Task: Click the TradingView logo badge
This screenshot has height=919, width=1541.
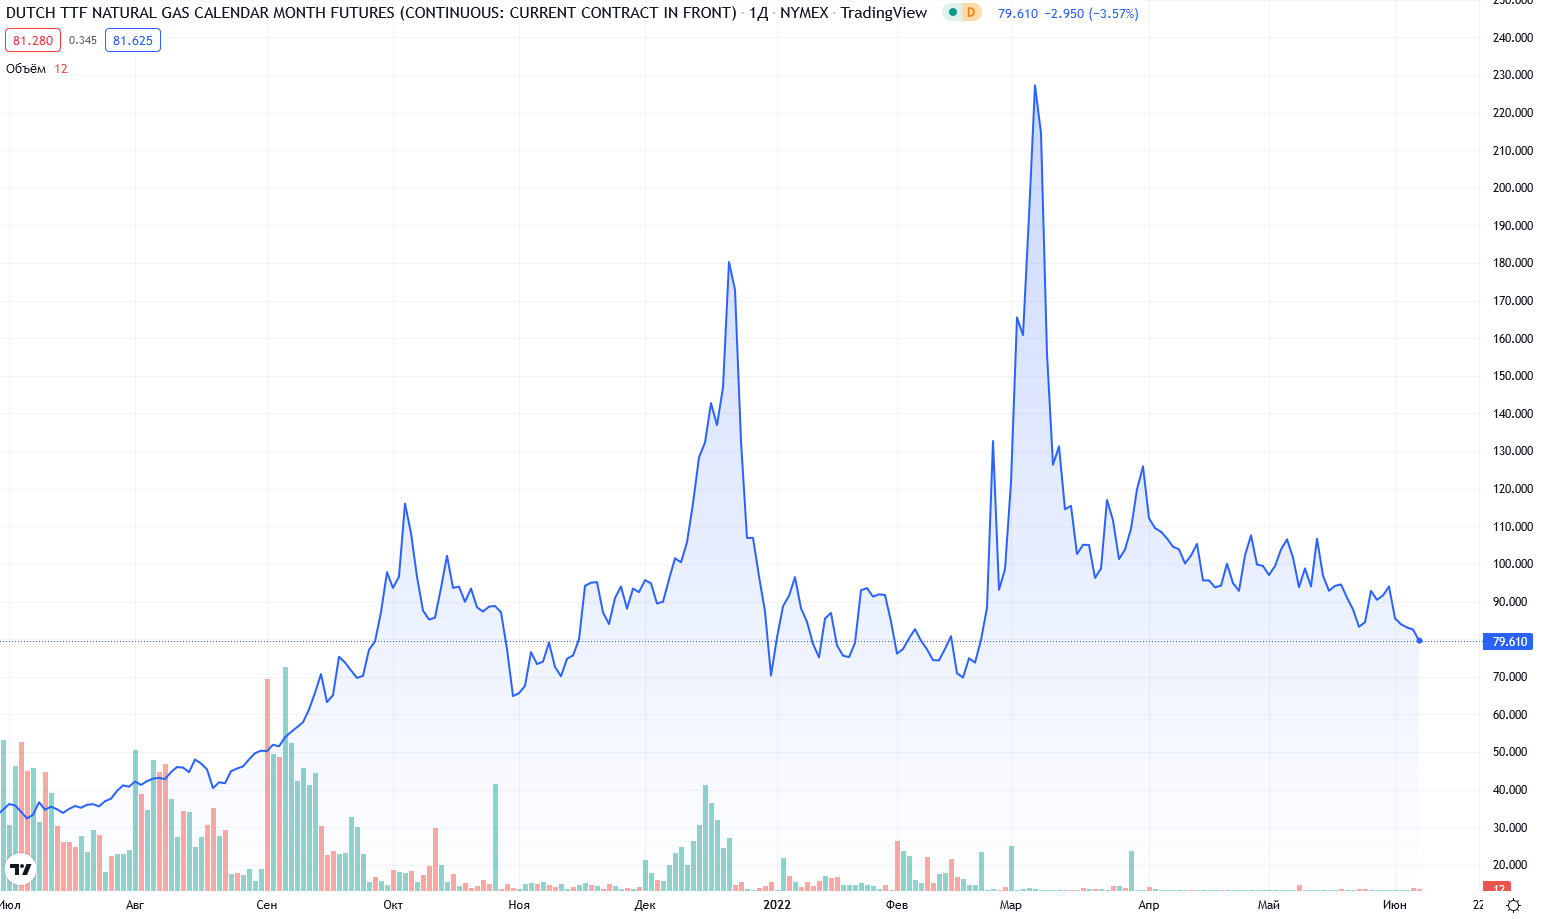Action: [x=20, y=869]
